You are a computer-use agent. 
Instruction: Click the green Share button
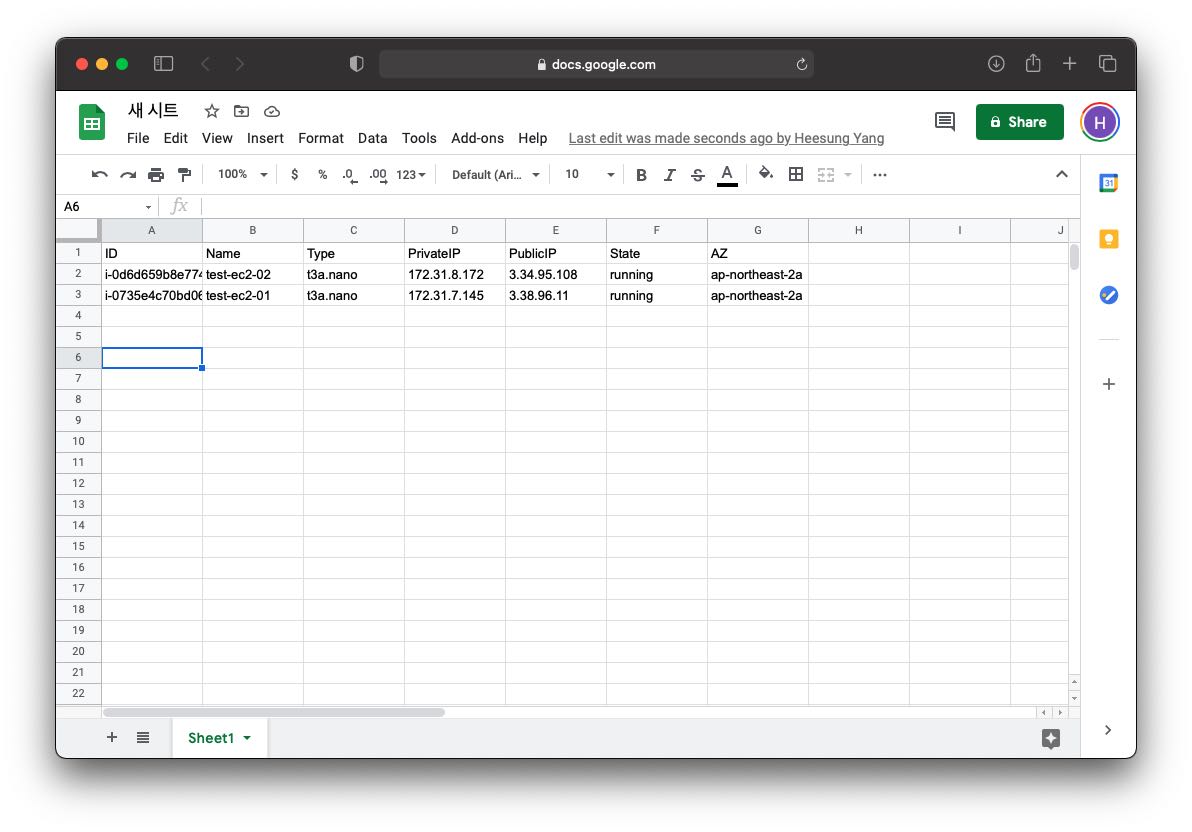point(1019,122)
